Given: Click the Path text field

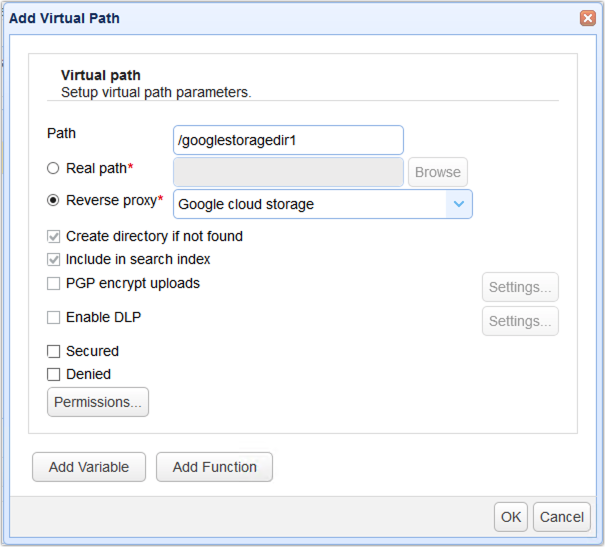Looking at the screenshot, I should click(x=288, y=140).
